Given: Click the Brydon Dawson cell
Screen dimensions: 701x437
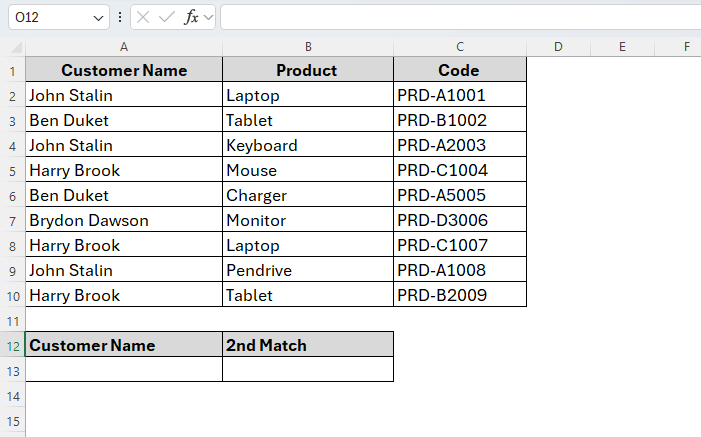Looking at the screenshot, I should click(x=124, y=221).
